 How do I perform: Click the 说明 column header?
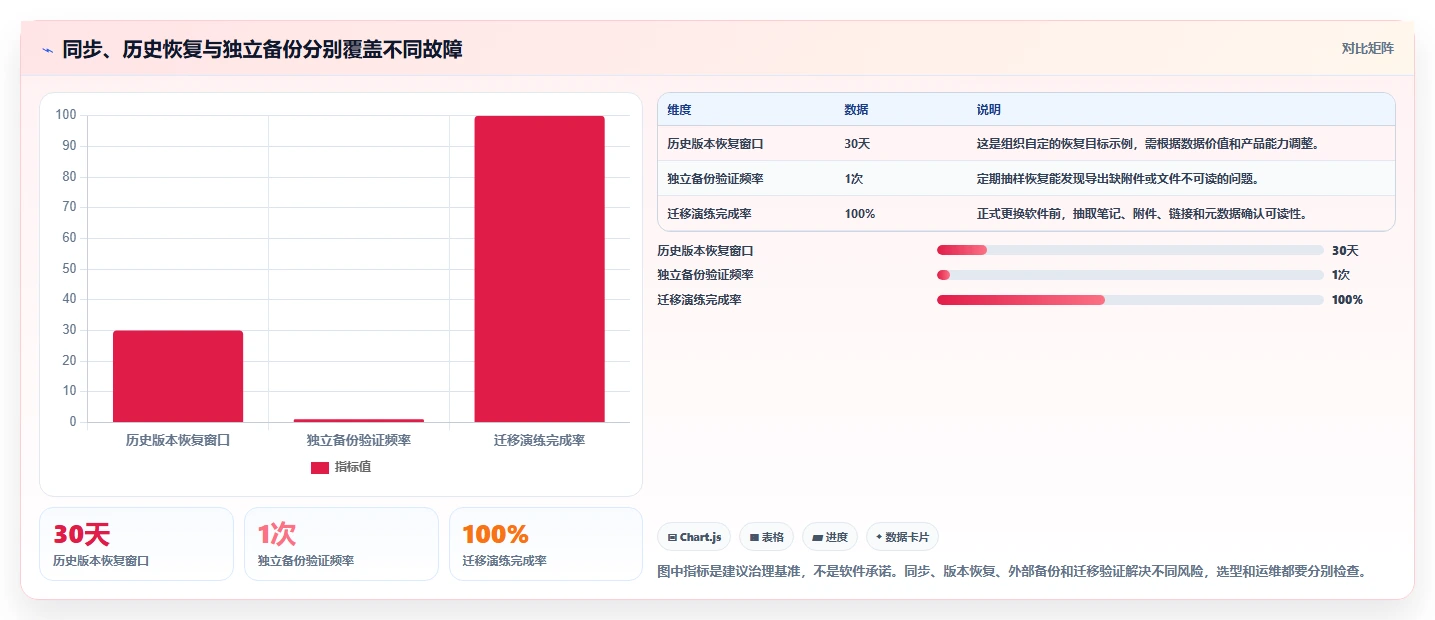tap(988, 109)
